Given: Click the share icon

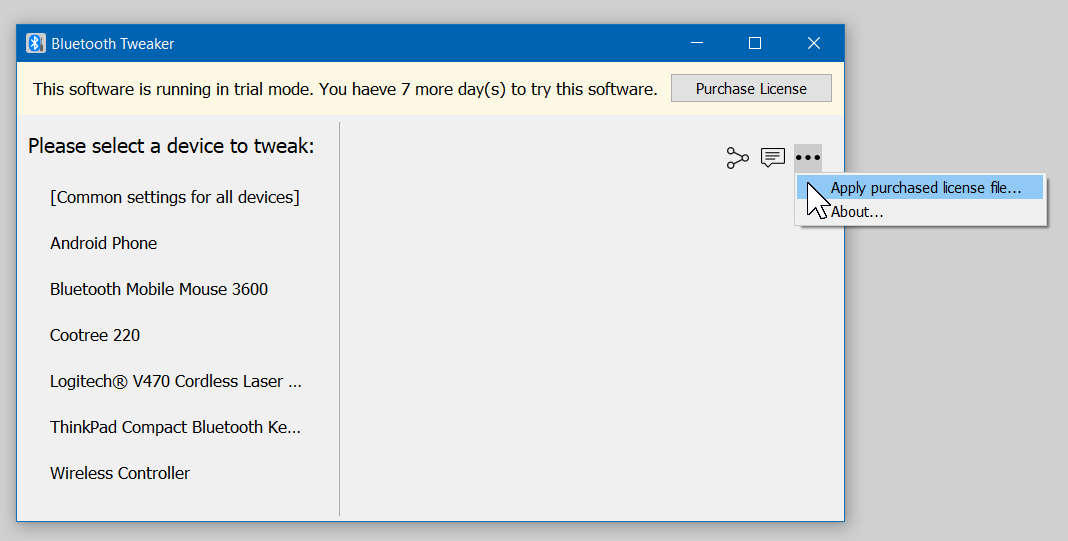Looking at the screenshot, I should [737, 158].
